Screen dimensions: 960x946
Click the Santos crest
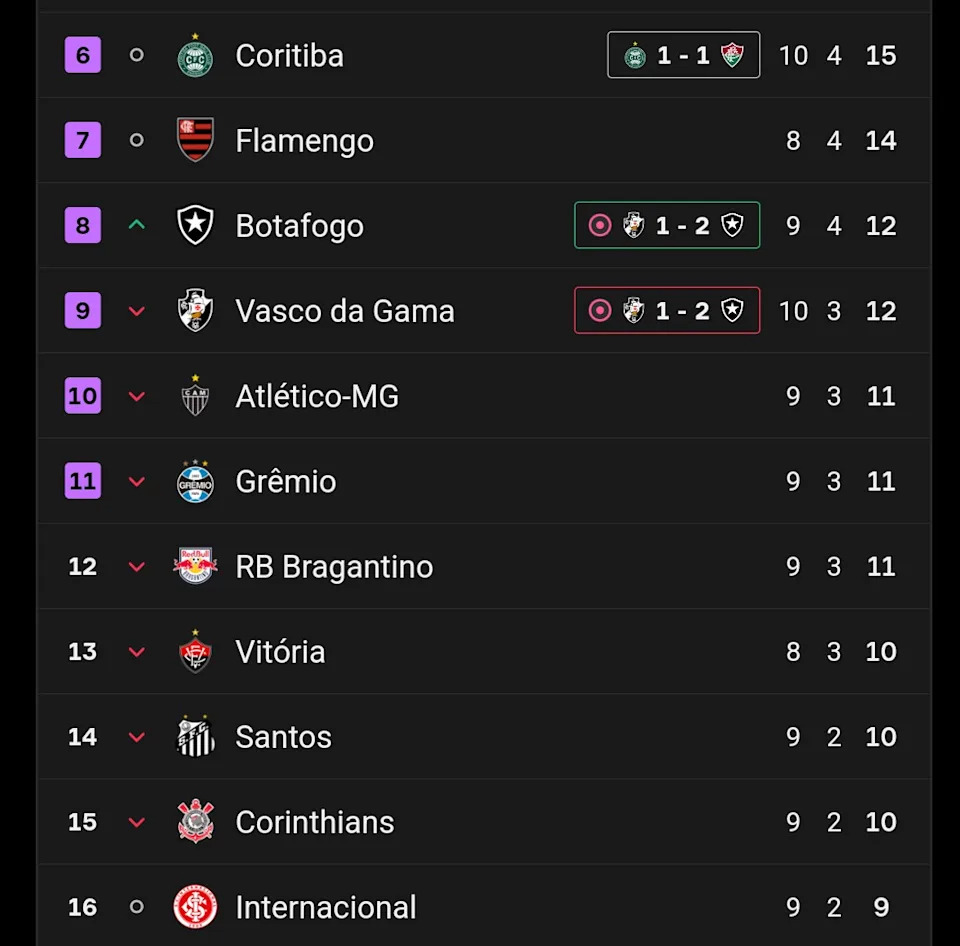195,737
